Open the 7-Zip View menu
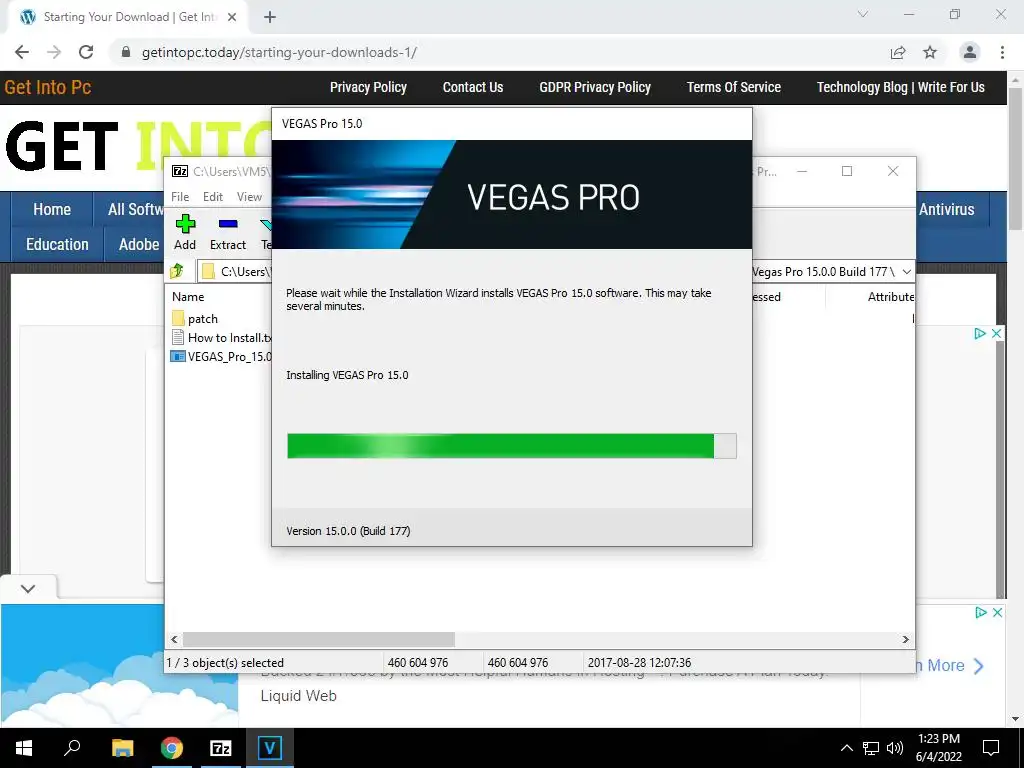1024x768 pixels. (249, 197)
